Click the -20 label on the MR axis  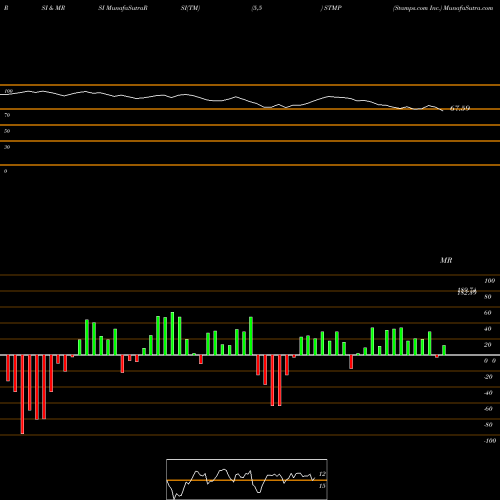tap(488, 377)
